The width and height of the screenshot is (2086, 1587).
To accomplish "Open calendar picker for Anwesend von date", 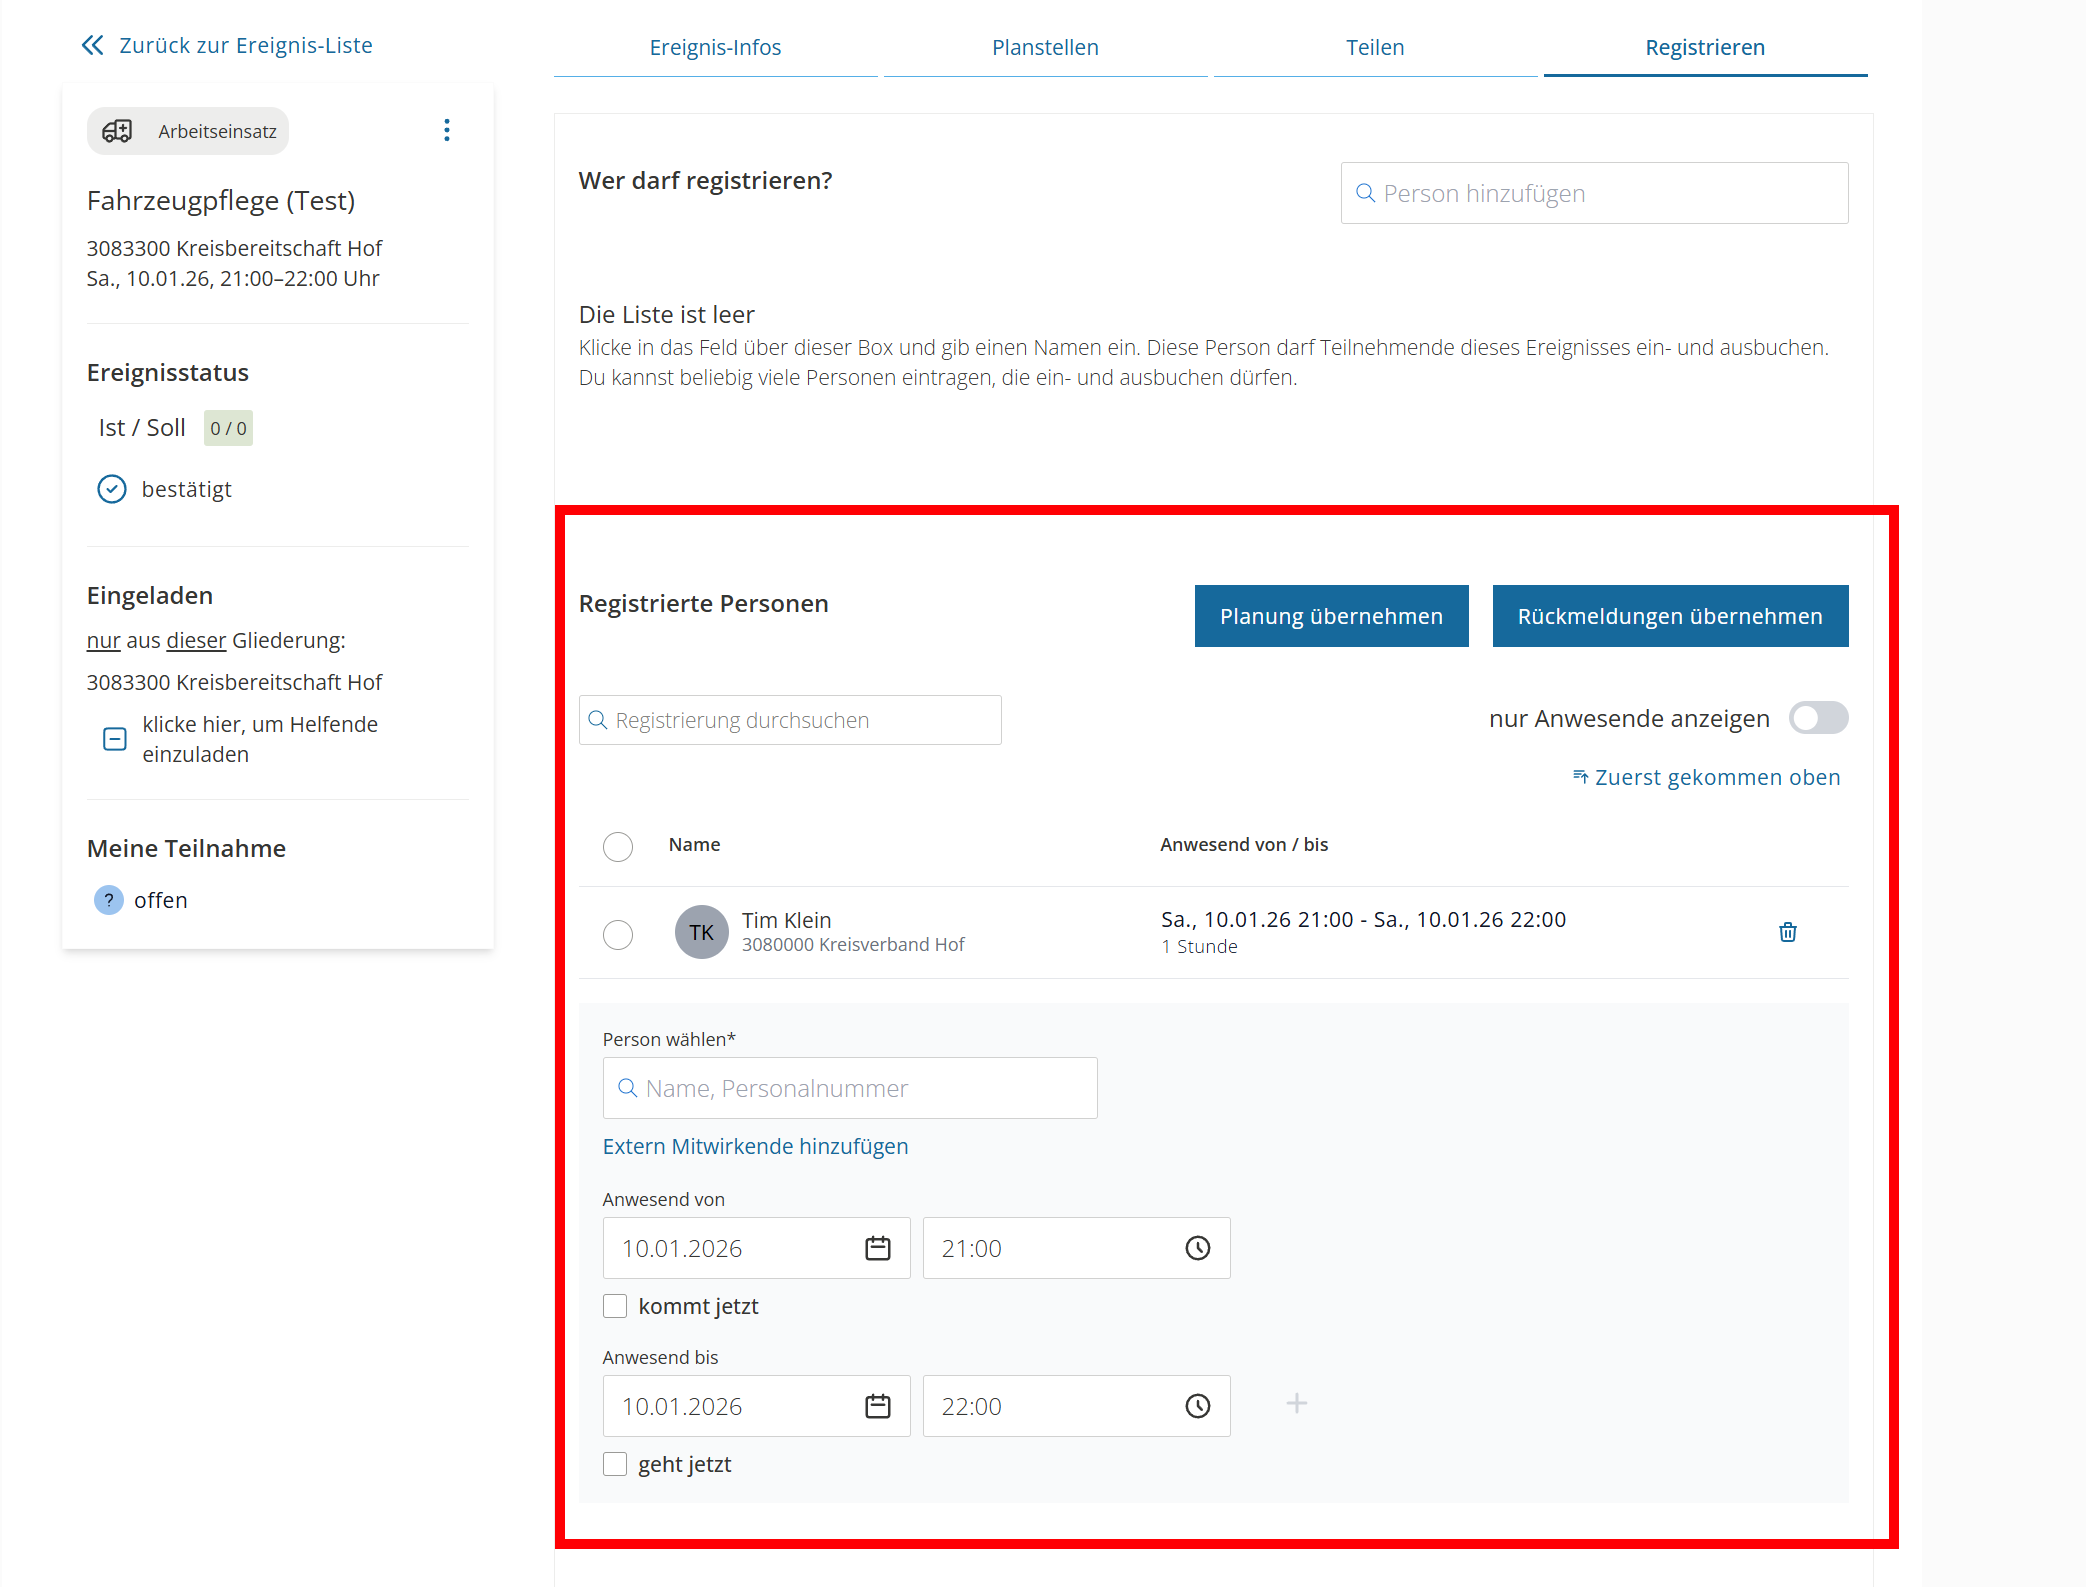I will point(877,1248).
